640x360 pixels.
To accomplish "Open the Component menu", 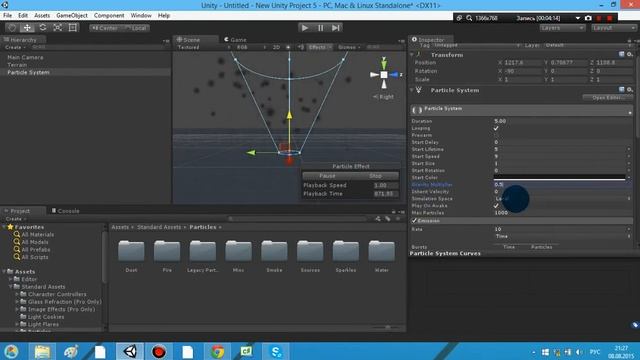I will pyautogui.click(x=109, y=16).
